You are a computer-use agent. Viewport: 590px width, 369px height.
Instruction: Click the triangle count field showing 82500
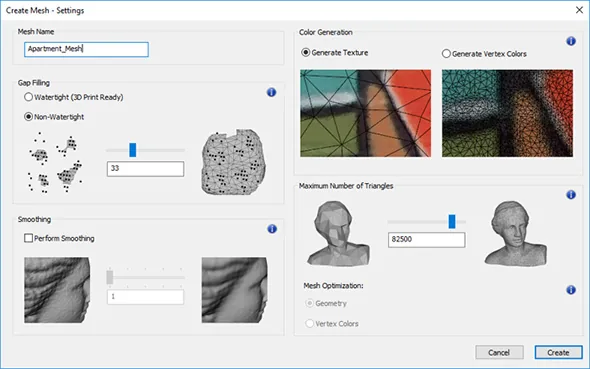click(426, 240)
